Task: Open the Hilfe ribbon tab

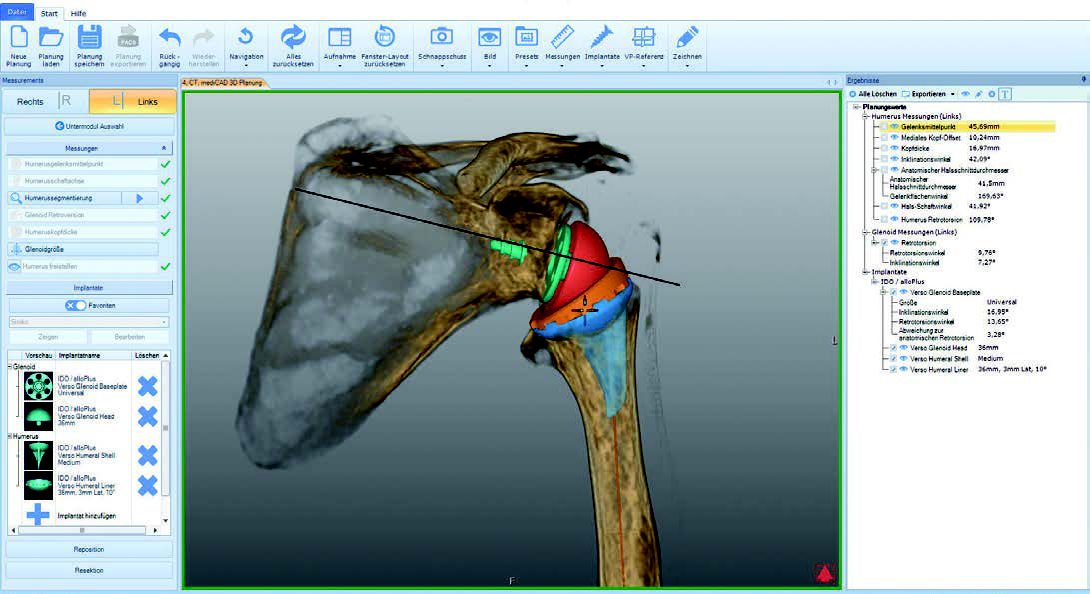Action: coord(78,13)
